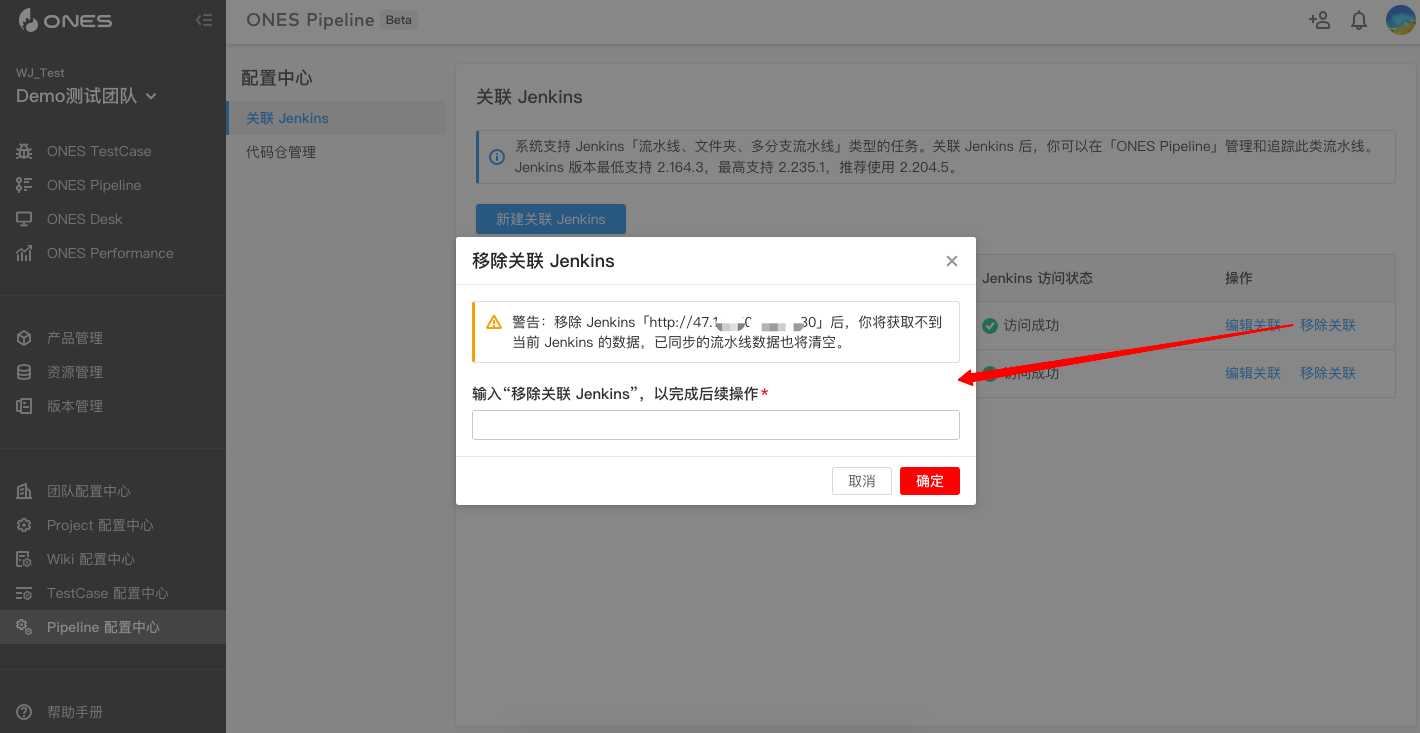Open the user avatar menu
This screenshot has width=1420, height=733.
pyautogui.click(x=1400, y=20)
